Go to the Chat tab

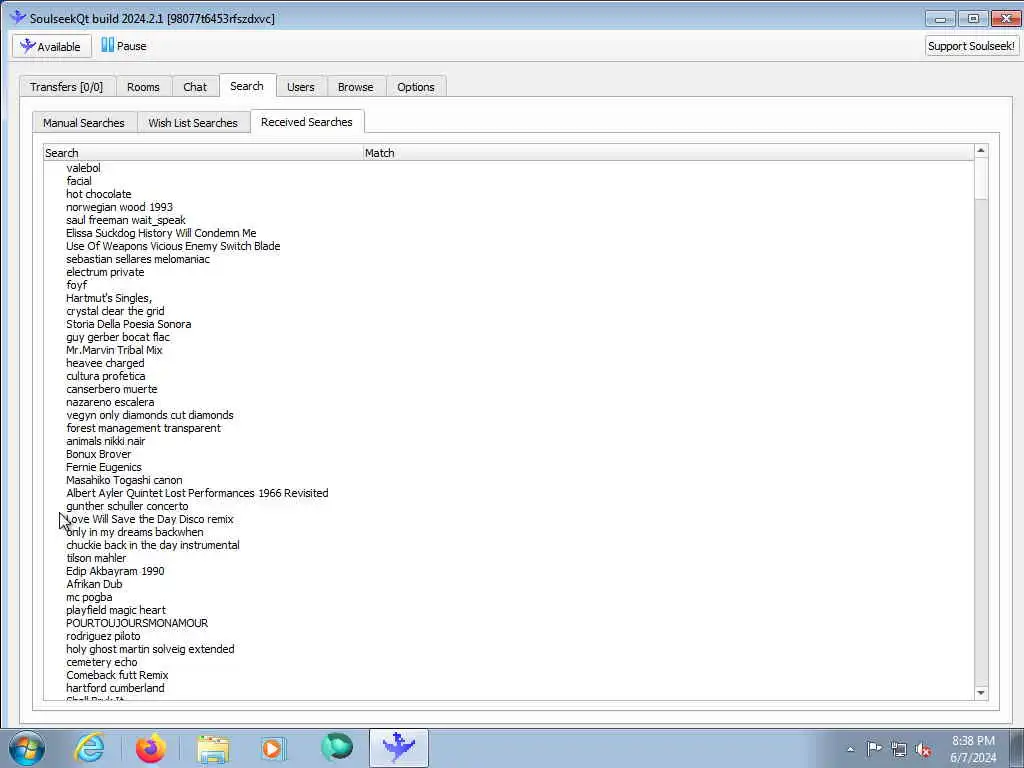click(x=195, y=87)
